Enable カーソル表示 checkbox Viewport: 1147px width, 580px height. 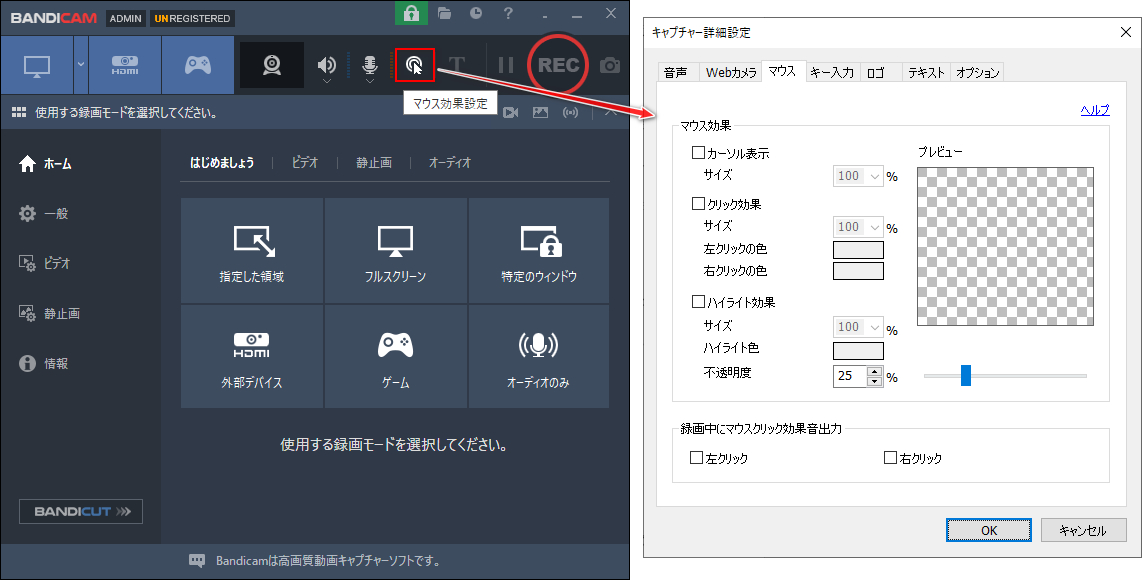tap(698, 153)
